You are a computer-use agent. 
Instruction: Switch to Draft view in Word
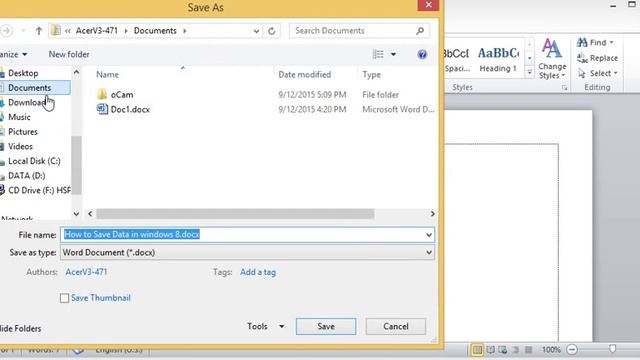[x=529, y=350]
